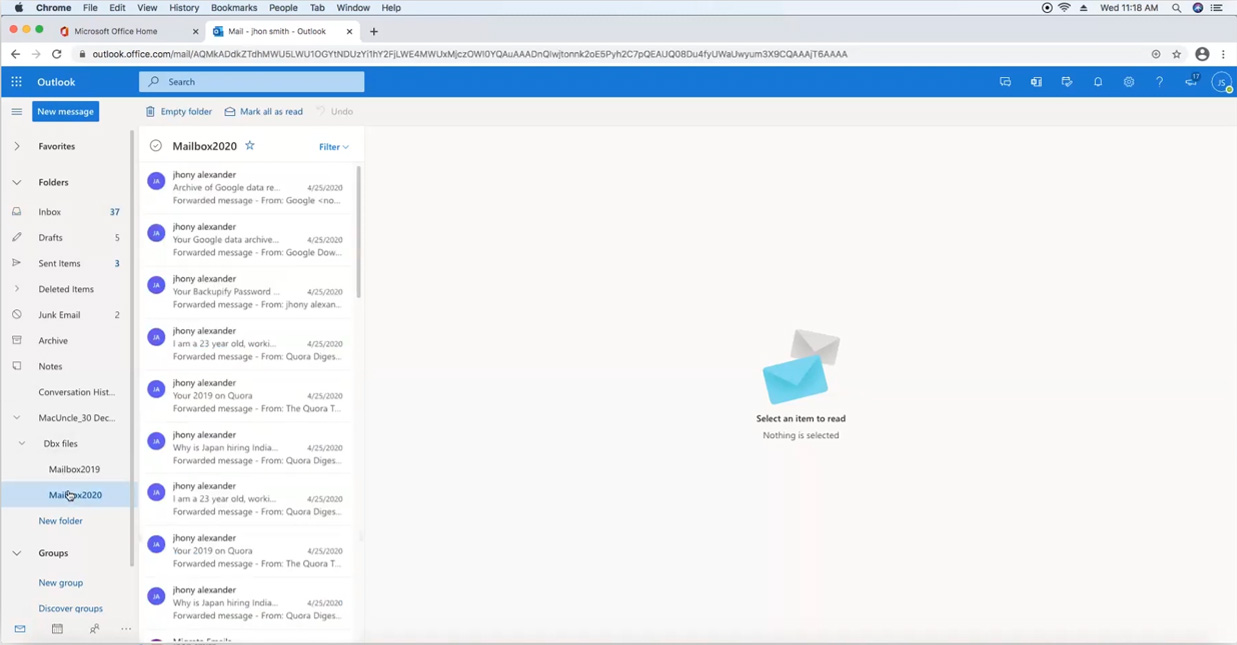Screen dimensions: 1237x645
Task: Open the Filter dropdown
Action: [333, 146]
